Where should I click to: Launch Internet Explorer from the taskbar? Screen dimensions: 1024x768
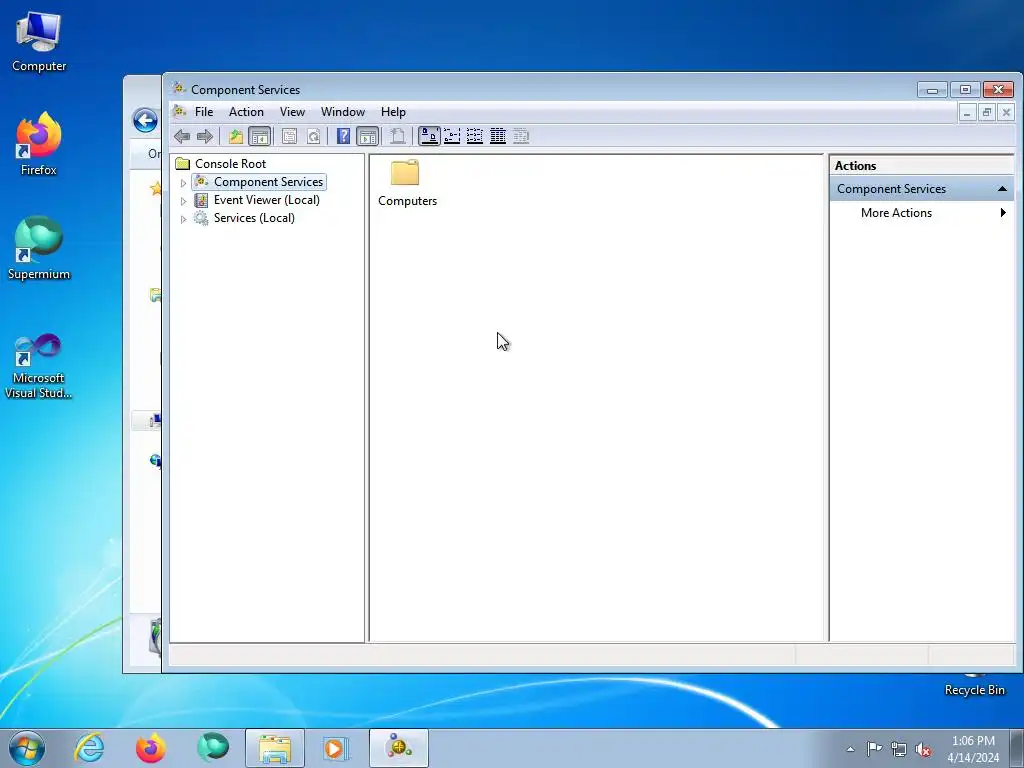pyautogui.click(x=89, y=748)
